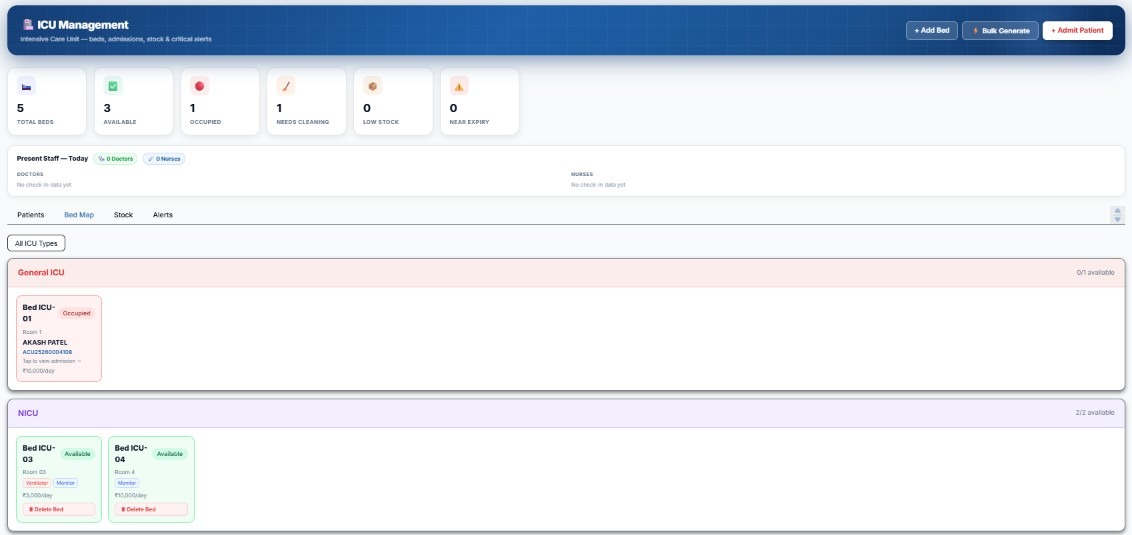The image size is (1132, 535).
Task: Open the All ICU Types filter
Action: point(36,243)
